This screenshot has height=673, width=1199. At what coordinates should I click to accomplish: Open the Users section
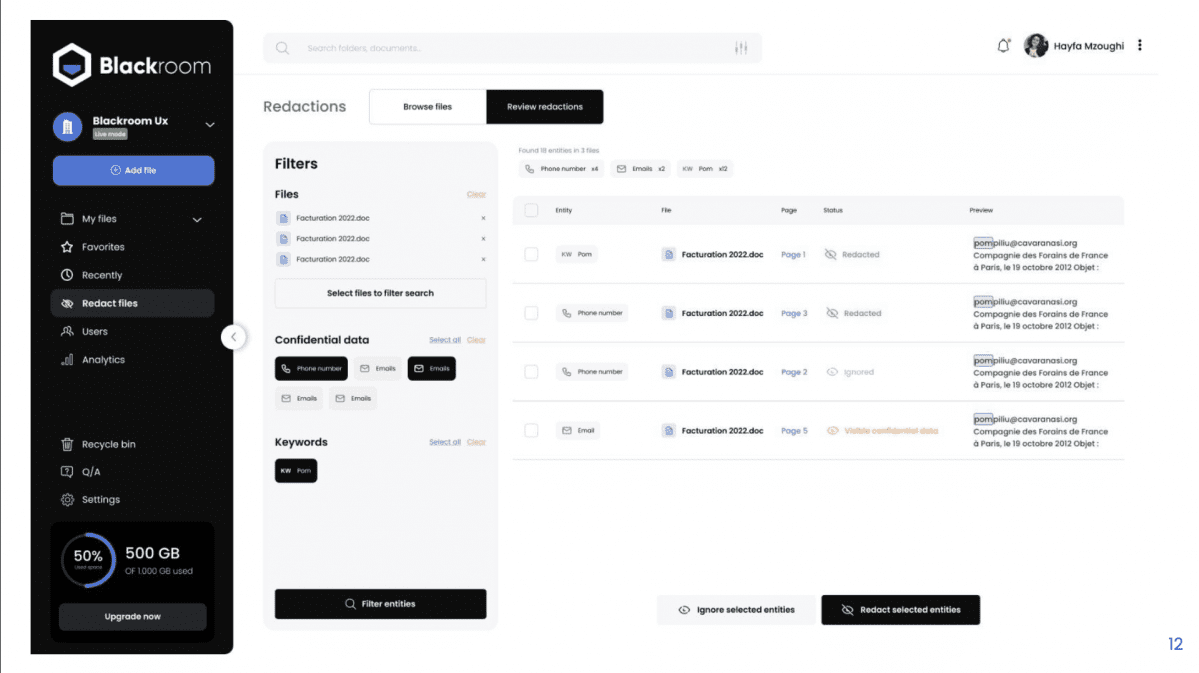pyautogui.click(x=94, y=332)
